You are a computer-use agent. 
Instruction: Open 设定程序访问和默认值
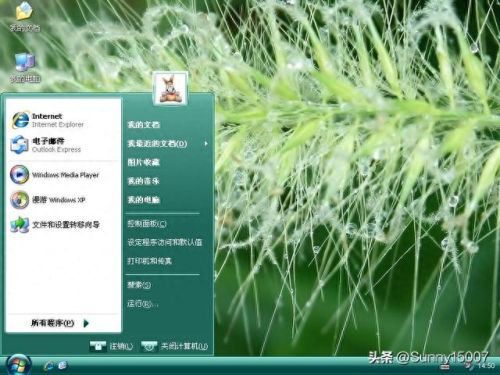(165, 242)
